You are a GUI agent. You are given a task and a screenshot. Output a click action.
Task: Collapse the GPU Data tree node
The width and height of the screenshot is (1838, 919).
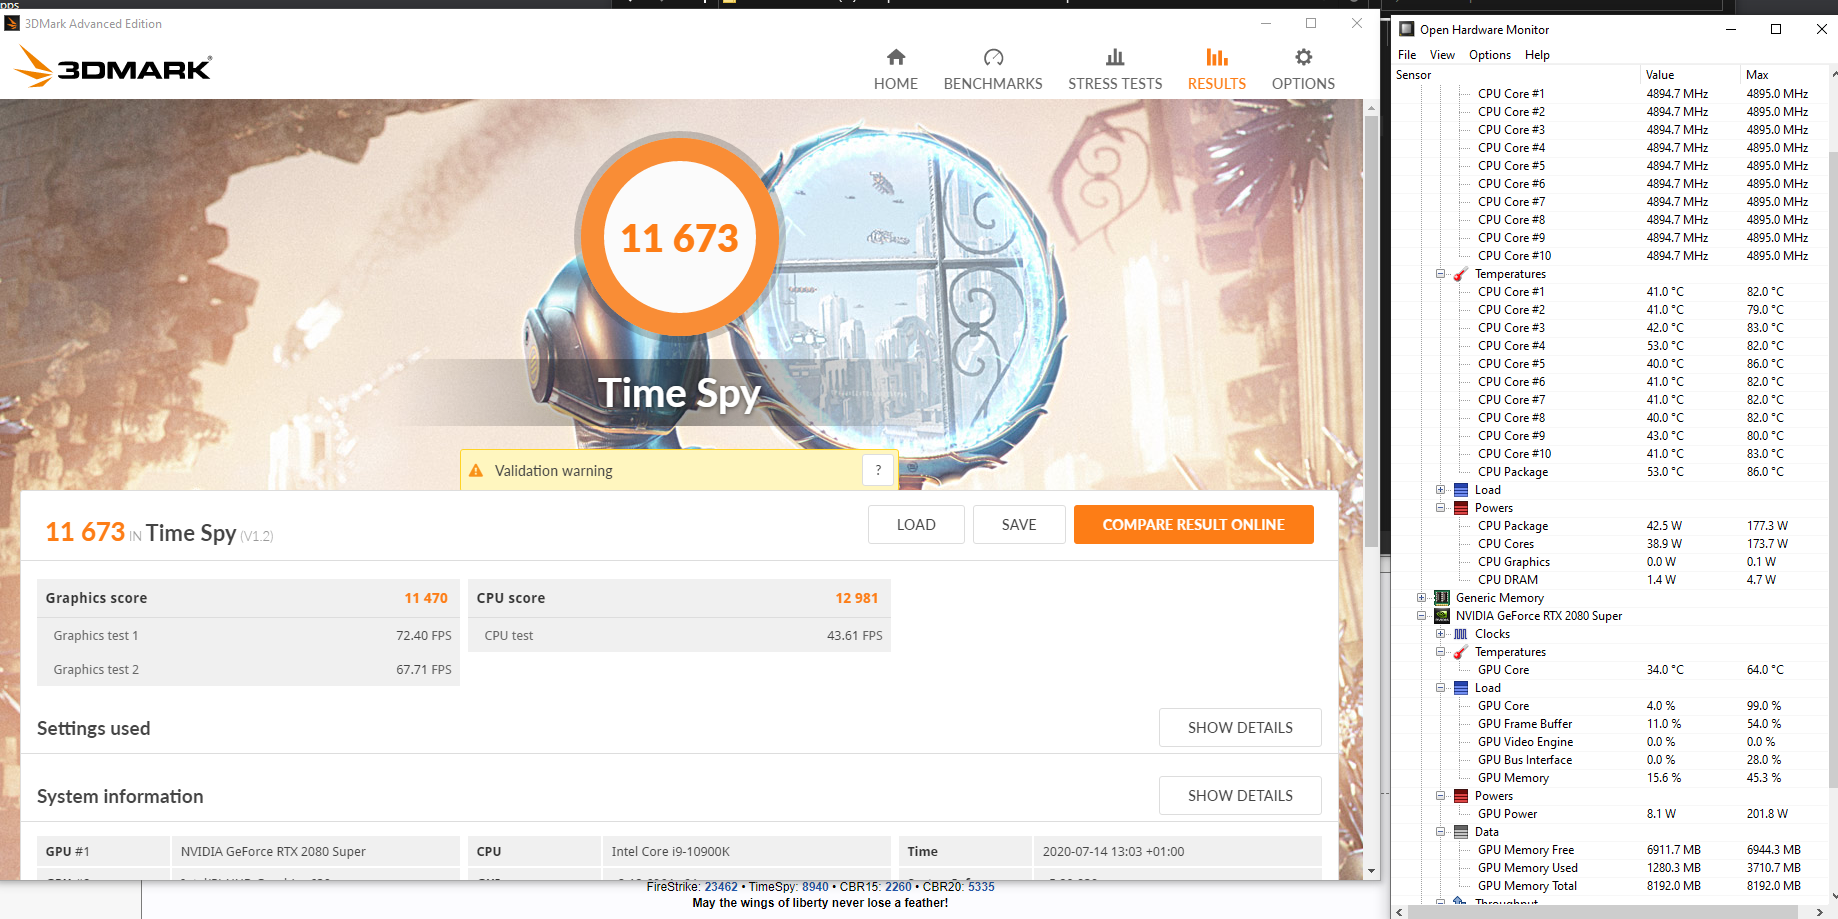click(x=1440, y=832)
